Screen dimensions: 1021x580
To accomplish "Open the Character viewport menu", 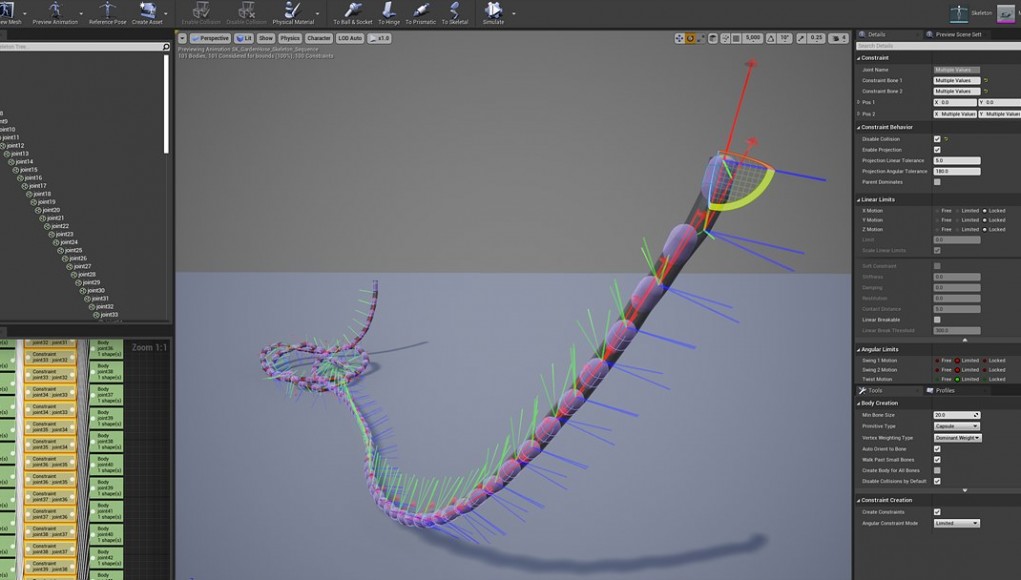I will pyautogui.click(x=318, y=38).
